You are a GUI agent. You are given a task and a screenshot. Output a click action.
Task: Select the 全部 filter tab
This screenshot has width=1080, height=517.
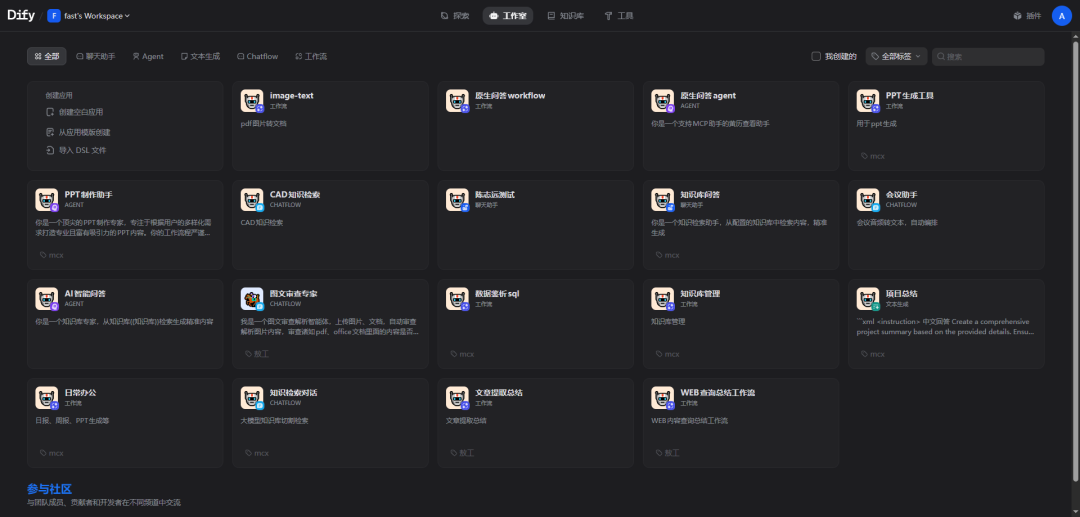47,56
